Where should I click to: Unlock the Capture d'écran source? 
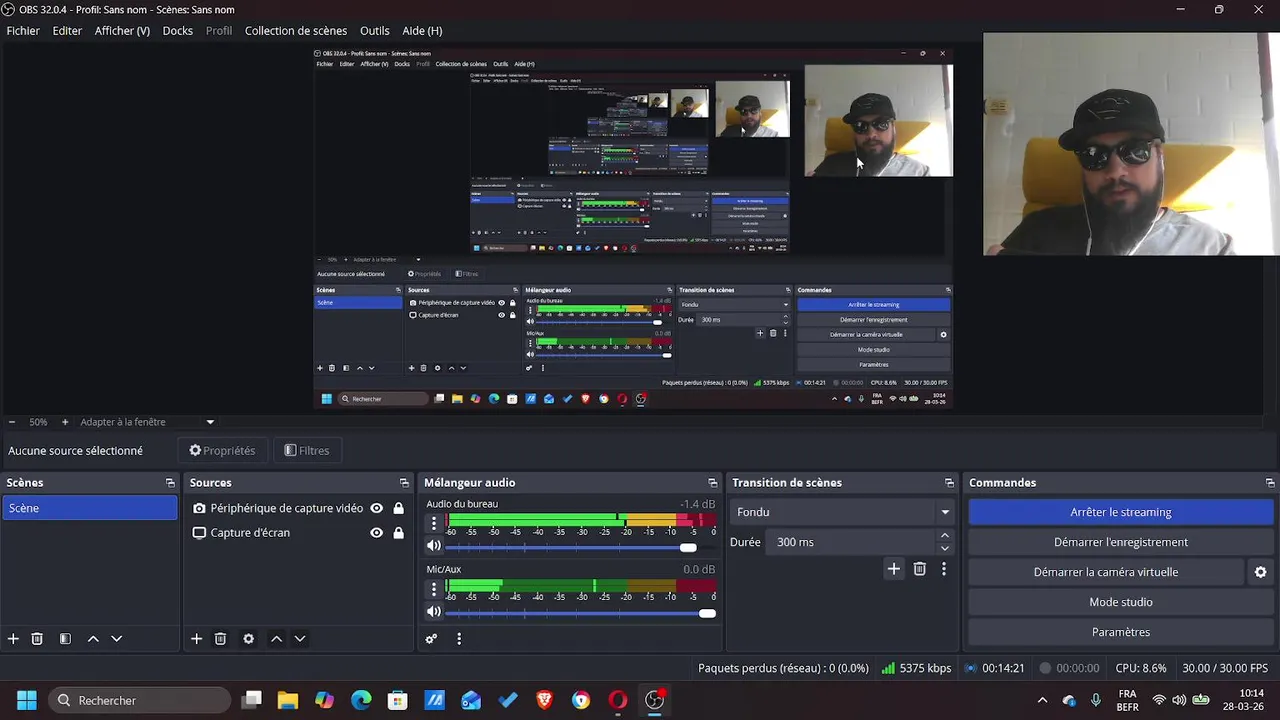(398, 533)
